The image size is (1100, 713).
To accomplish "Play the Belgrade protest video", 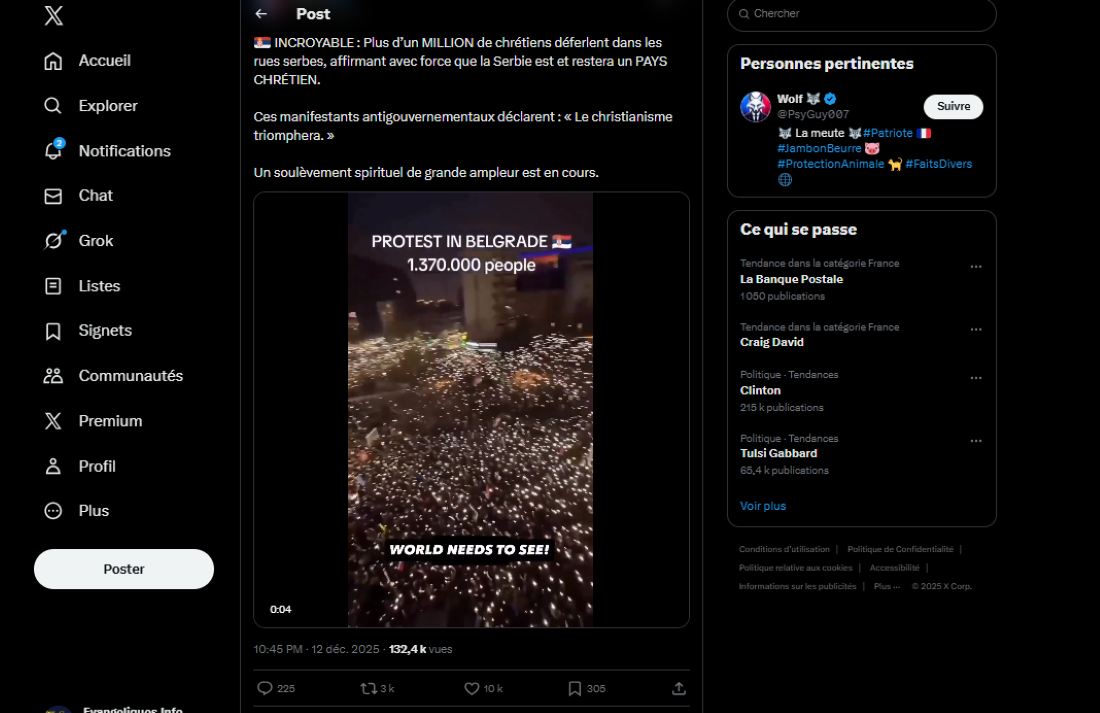I will coord(470,410).
